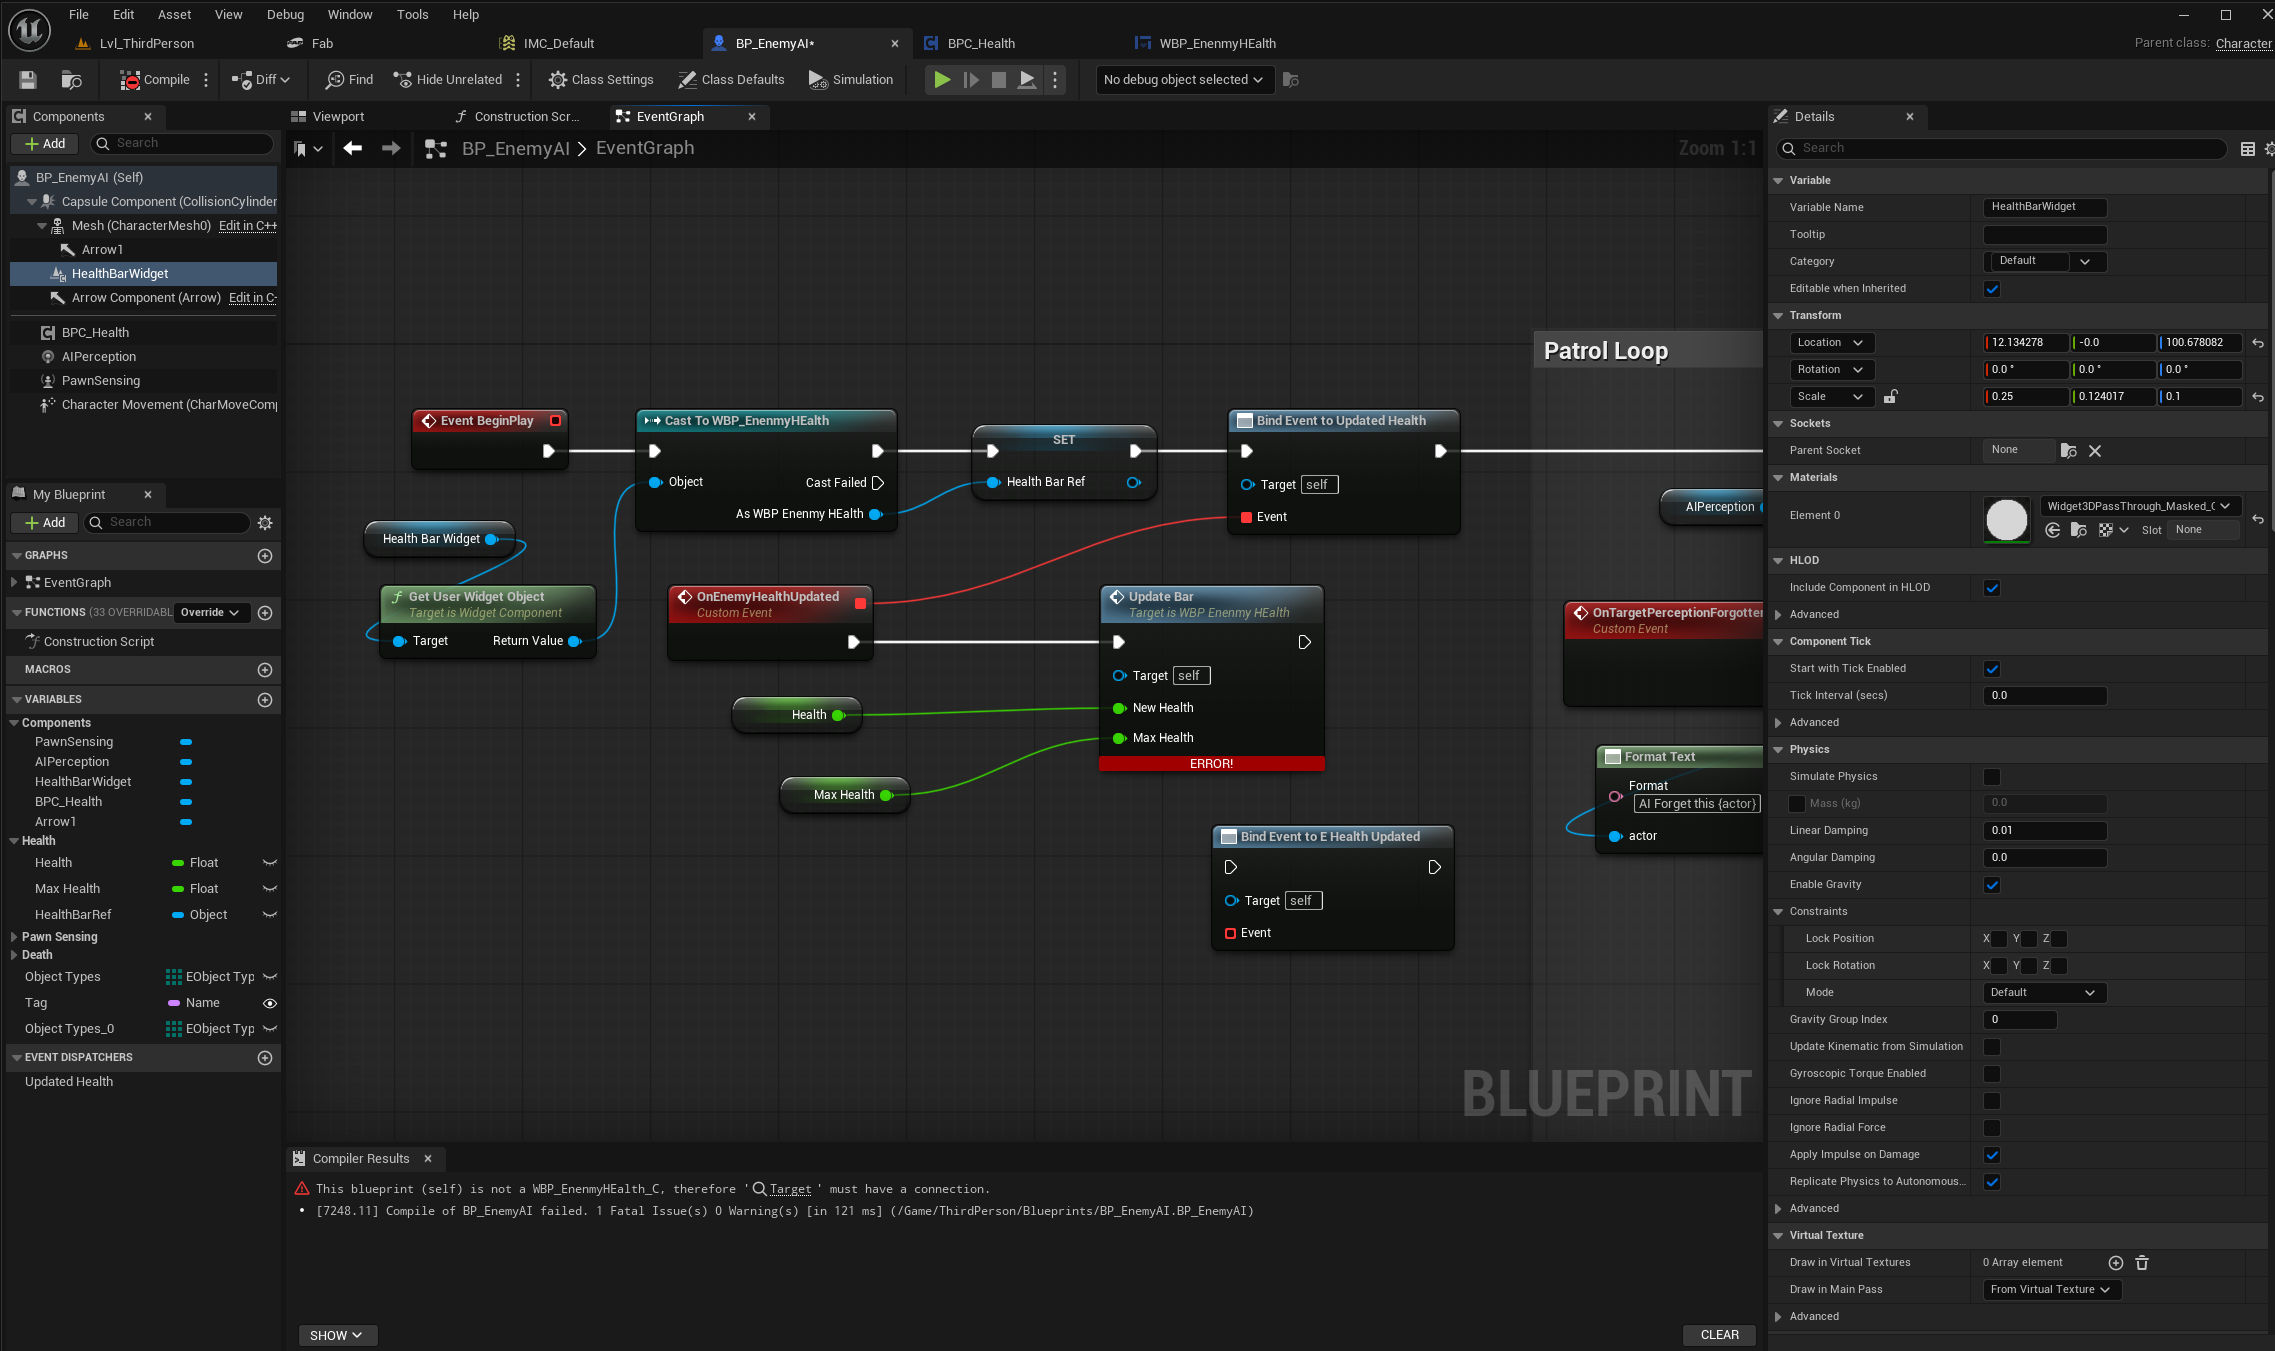Add new variable with plus icon
2275x1351 pixels.
coord(265,700)
